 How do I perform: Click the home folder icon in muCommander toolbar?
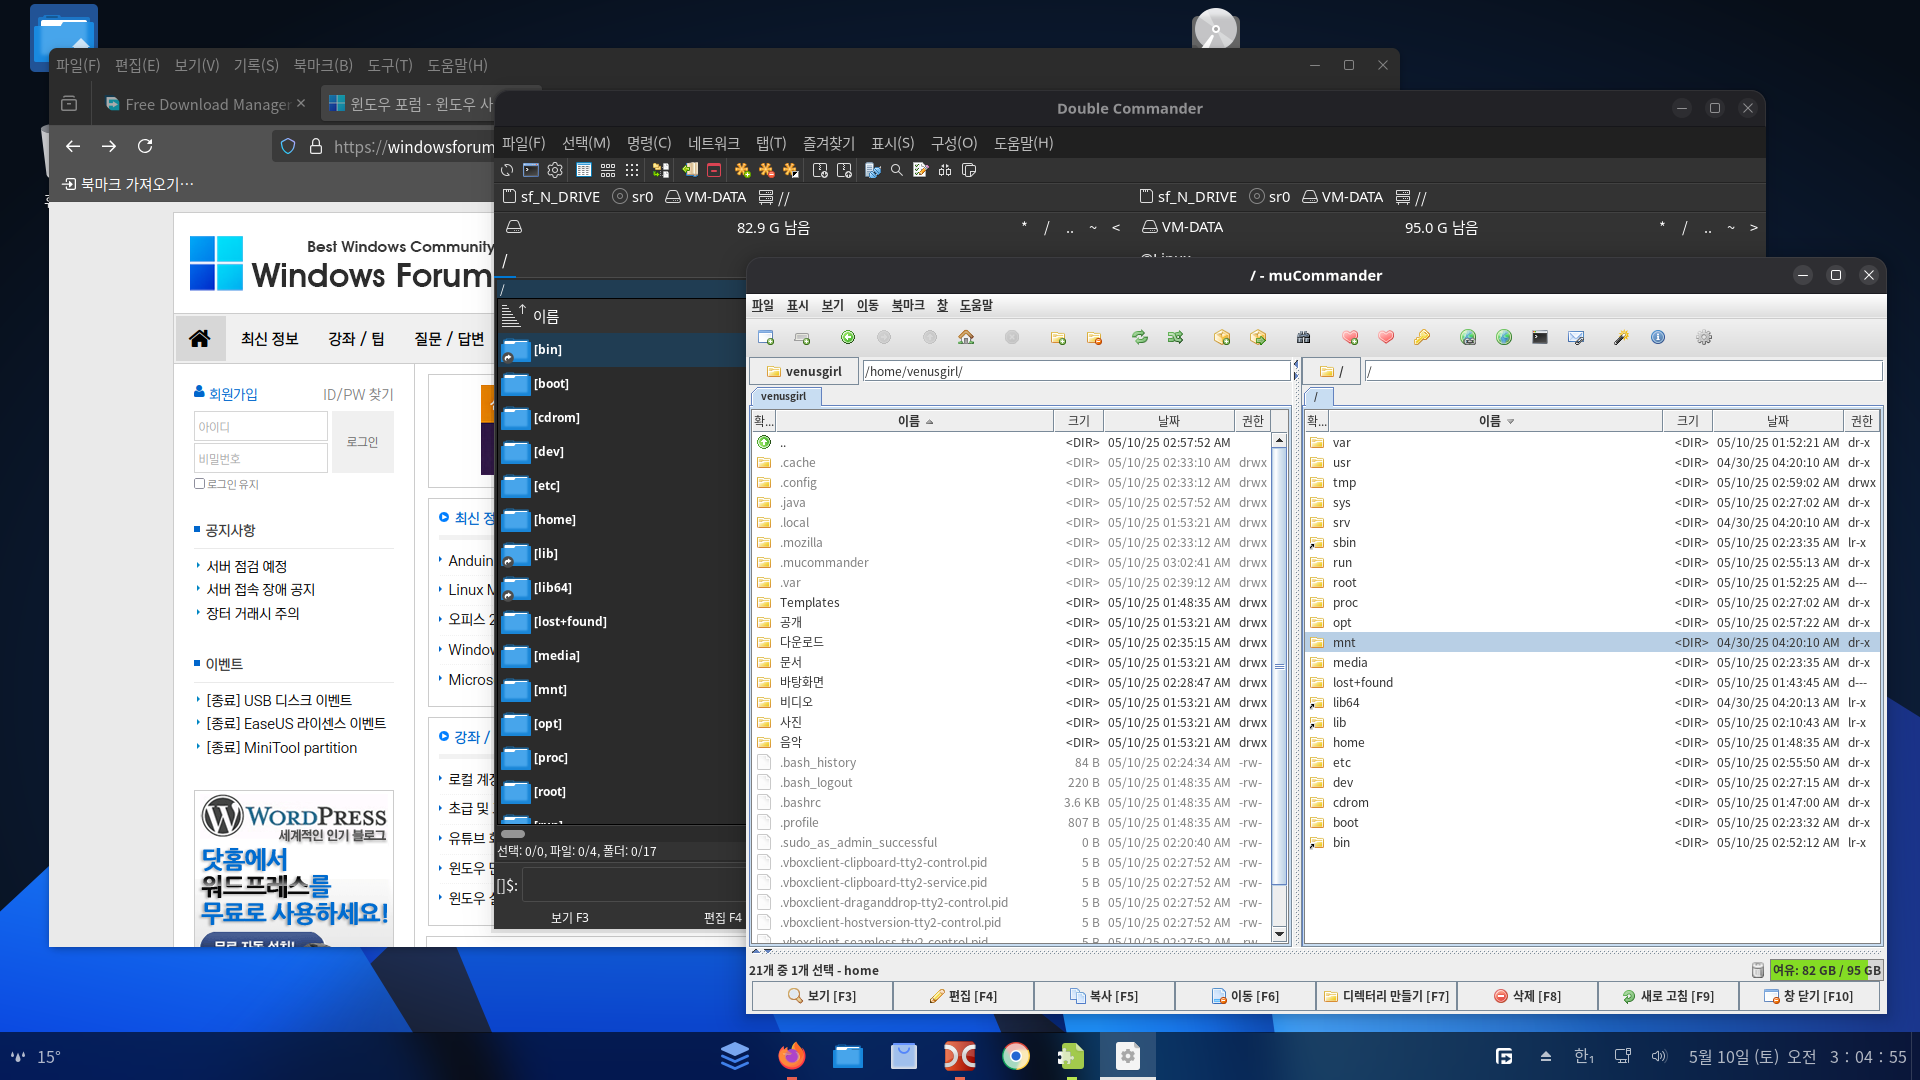966,338
